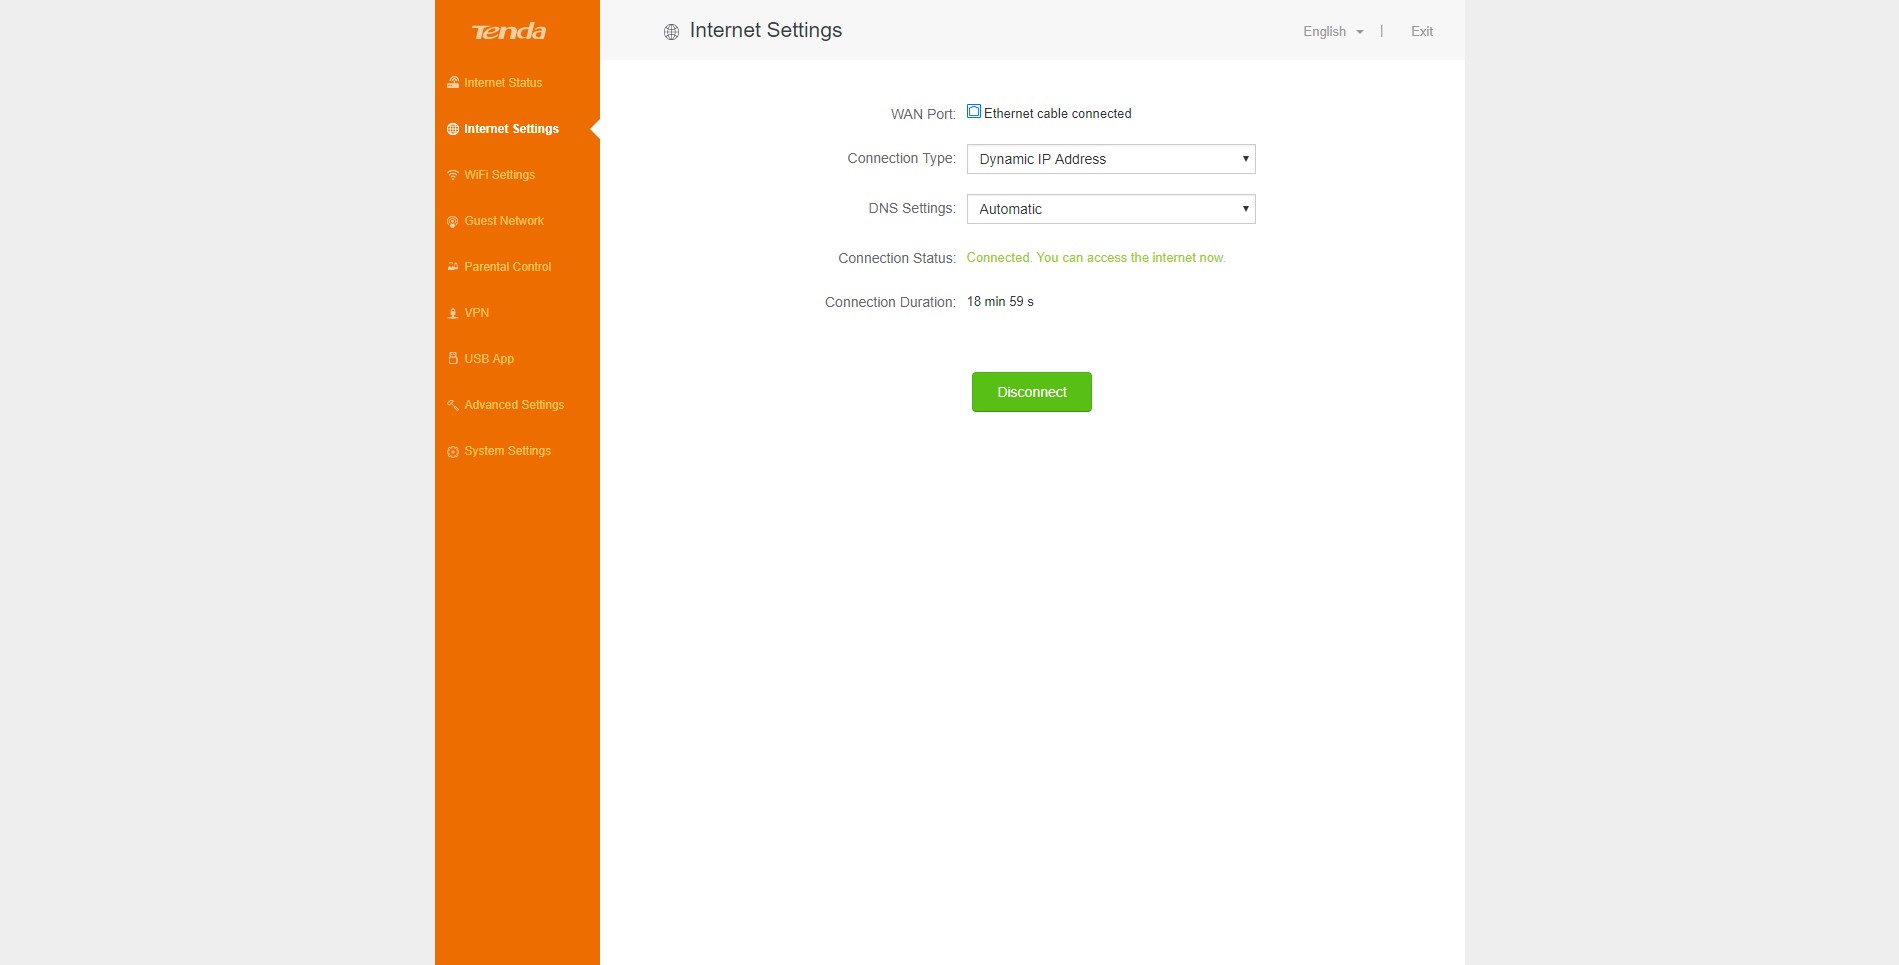The height and width of the screenshot is (965, 1899).
Task: Open the USB App section
Action: click(x=489, y=359)
